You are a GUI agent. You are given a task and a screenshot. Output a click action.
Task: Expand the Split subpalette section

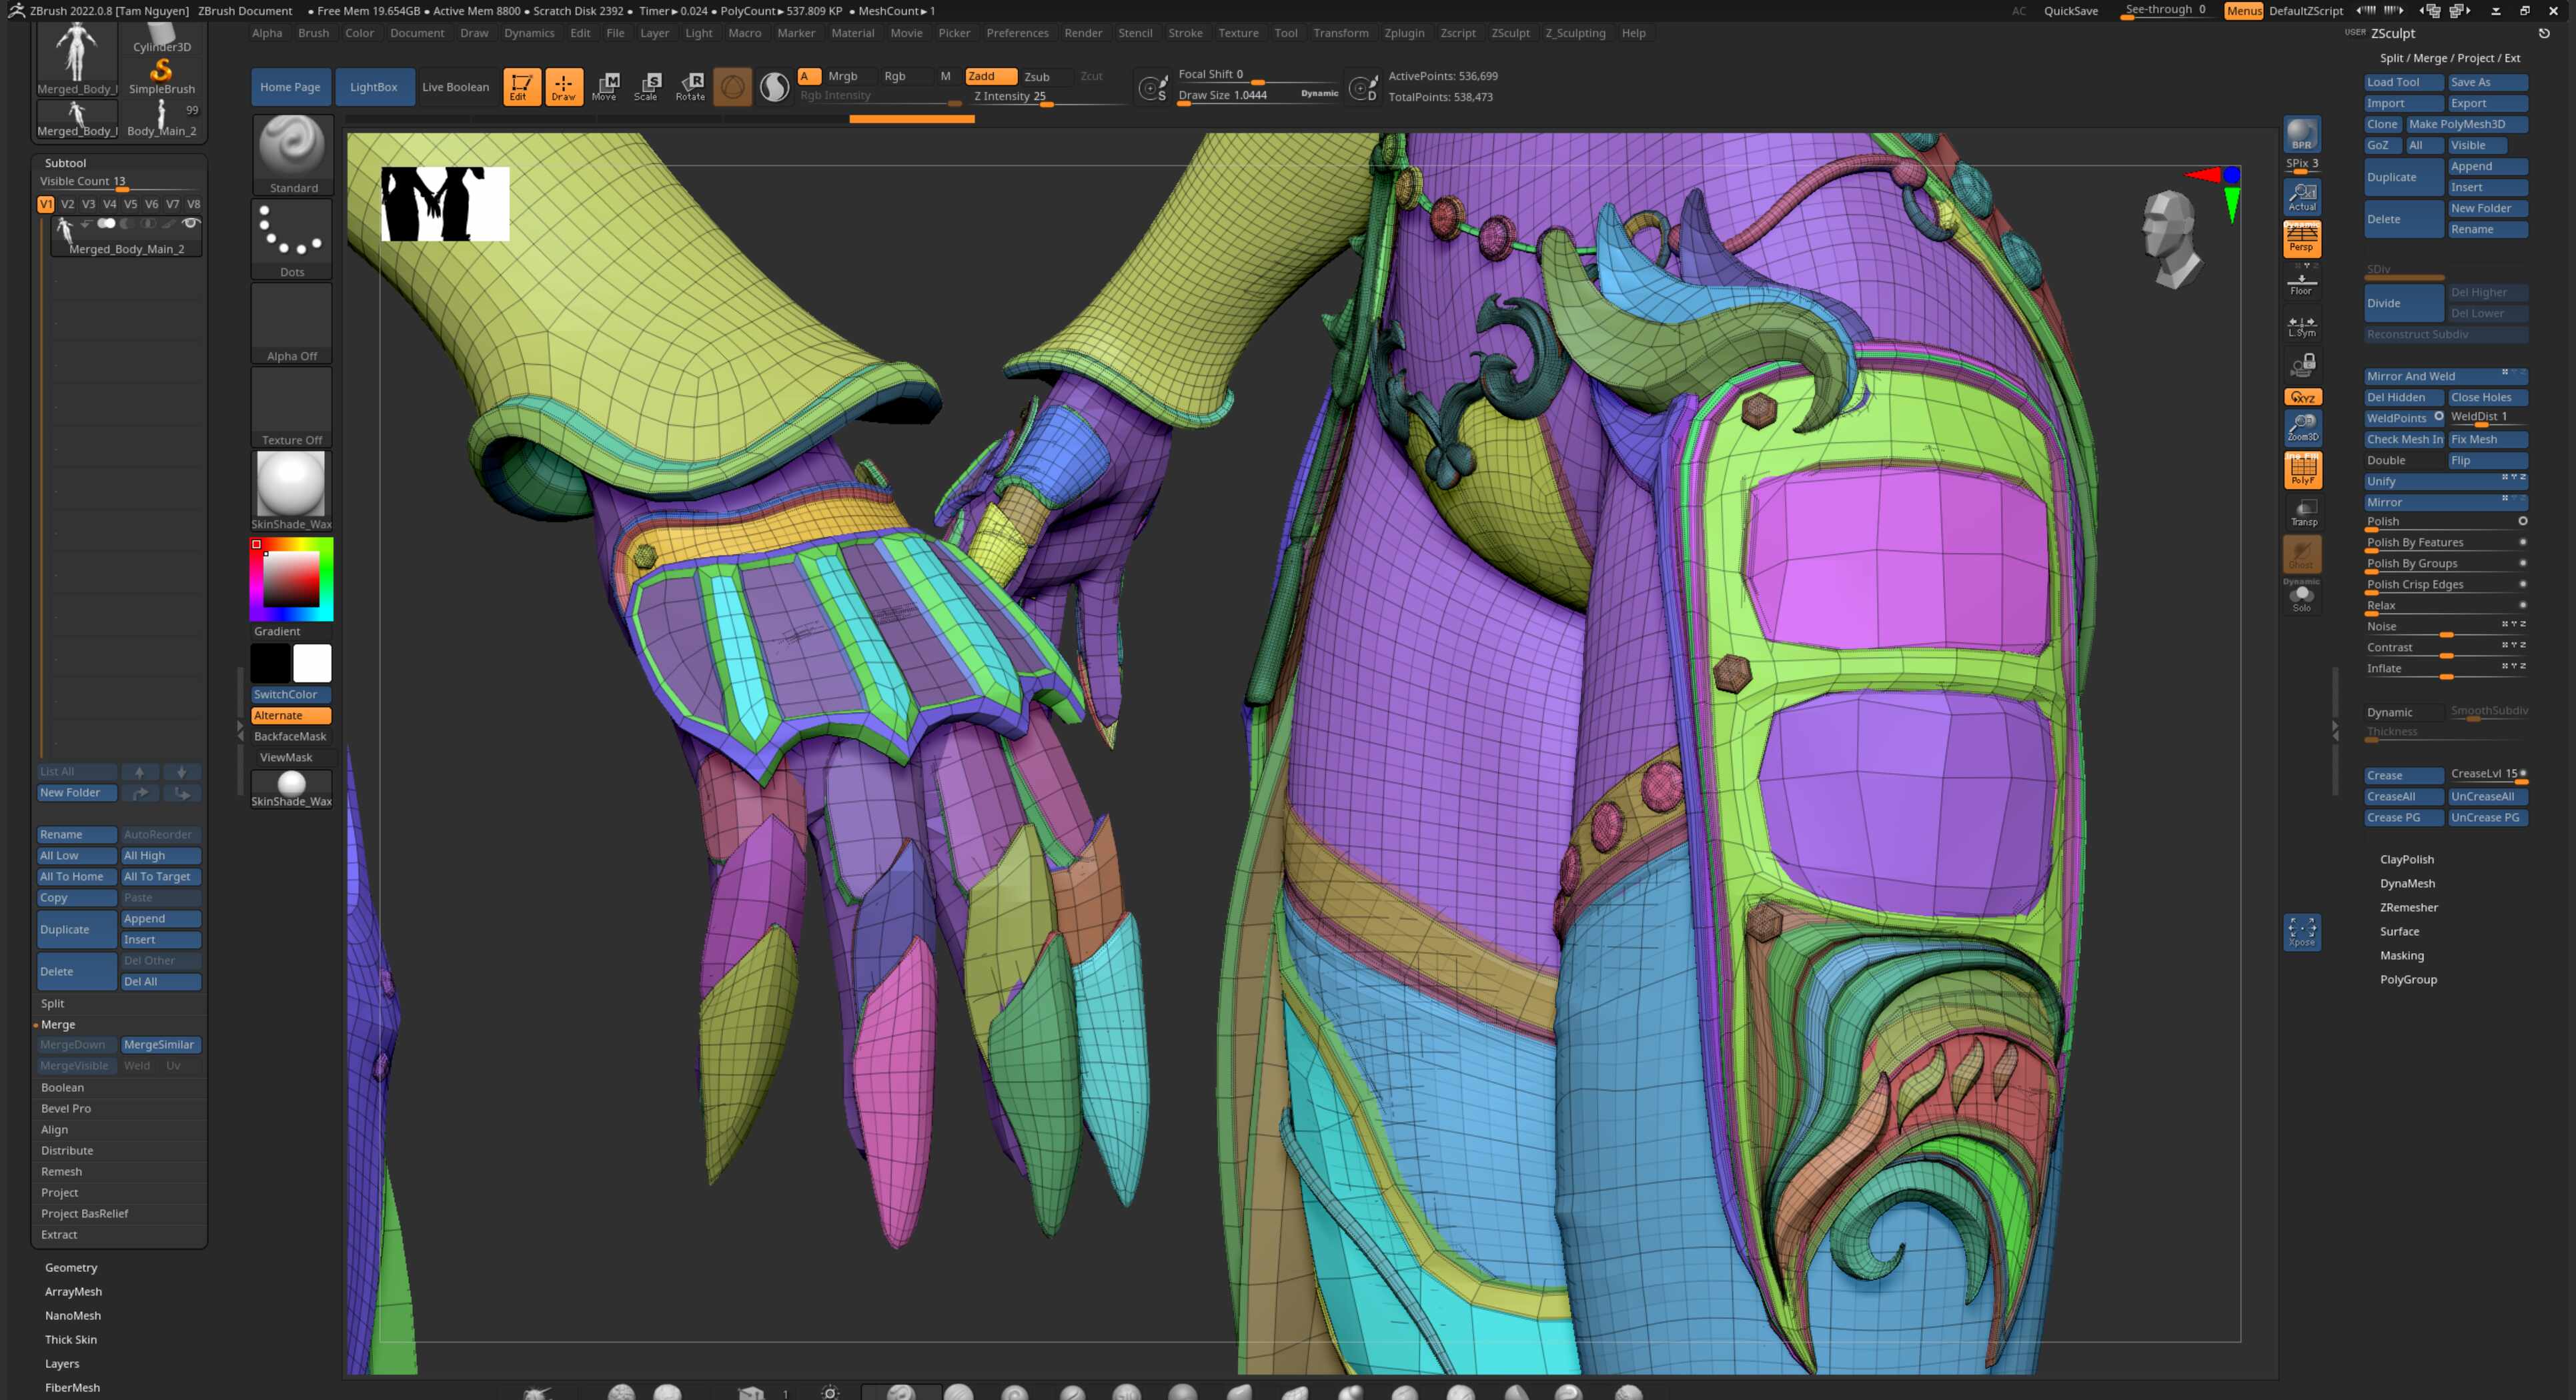pos(53,1003)
